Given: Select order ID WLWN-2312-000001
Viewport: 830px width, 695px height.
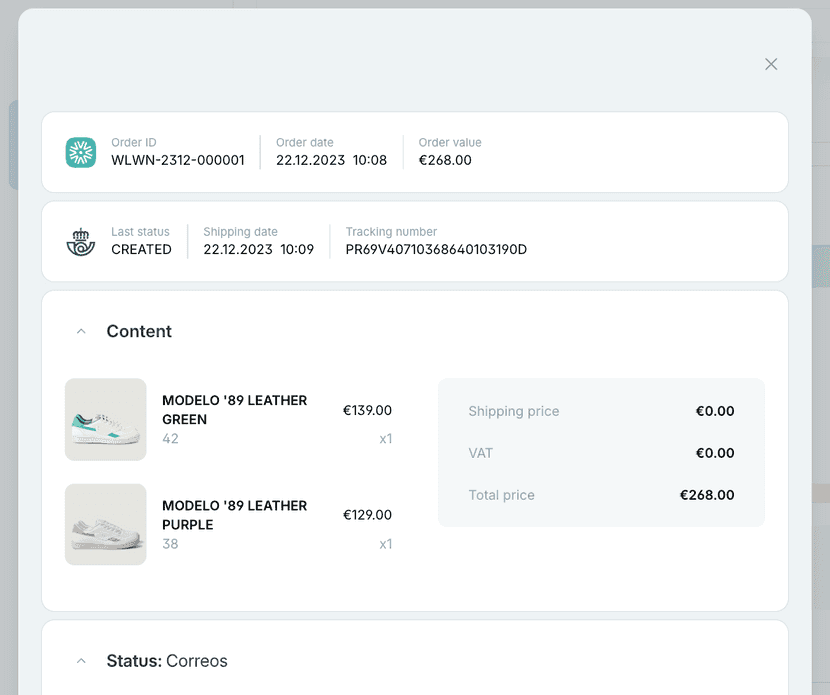Looking at the screenshot, I should coord(178,160).
